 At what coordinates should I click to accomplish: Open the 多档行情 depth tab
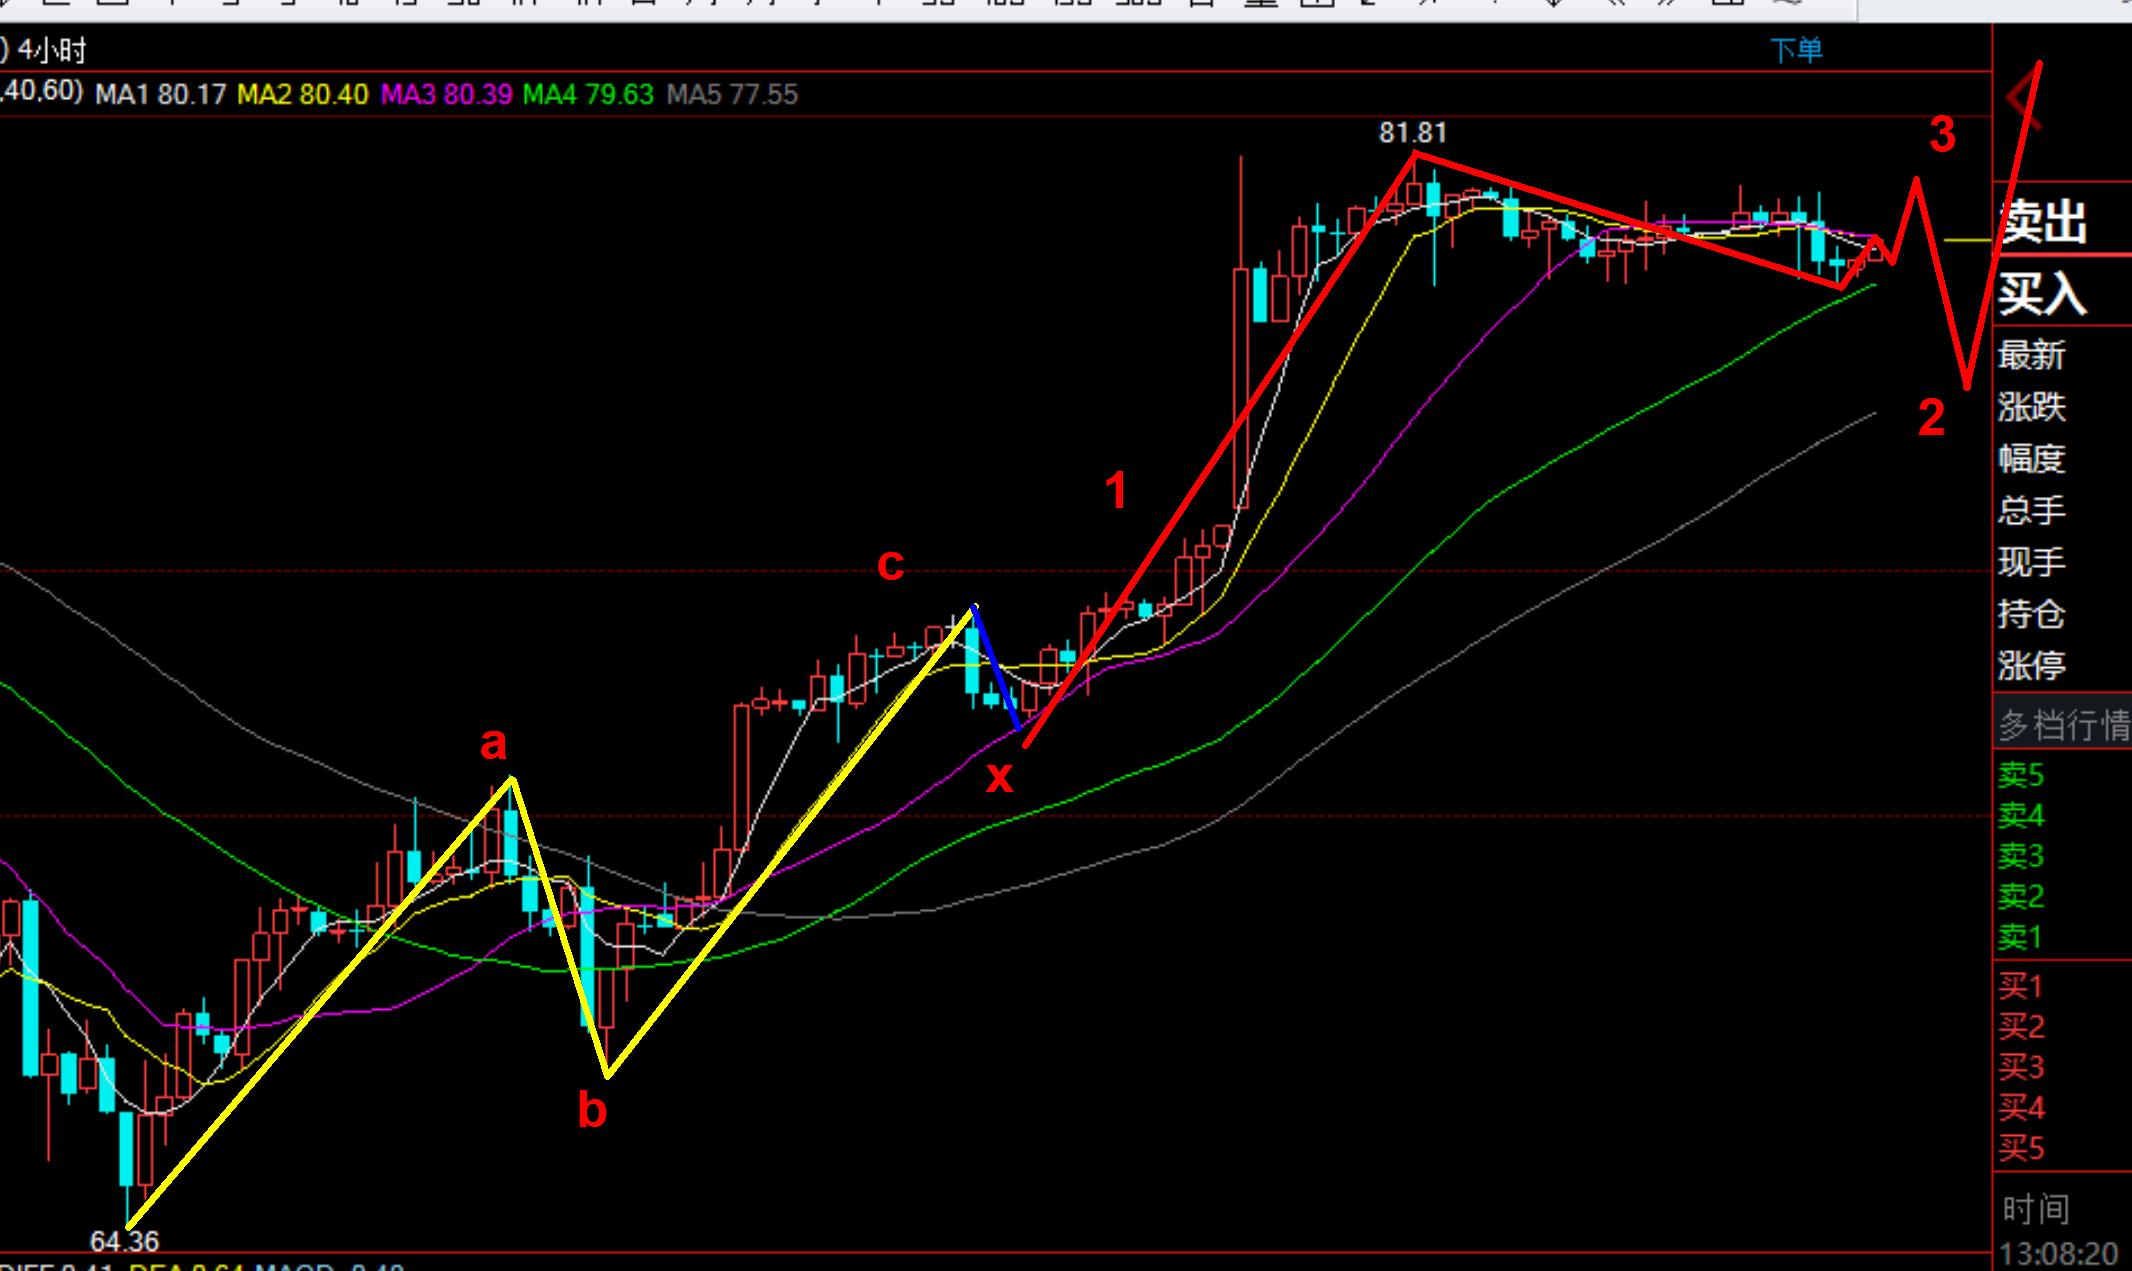pos(2062,724)
